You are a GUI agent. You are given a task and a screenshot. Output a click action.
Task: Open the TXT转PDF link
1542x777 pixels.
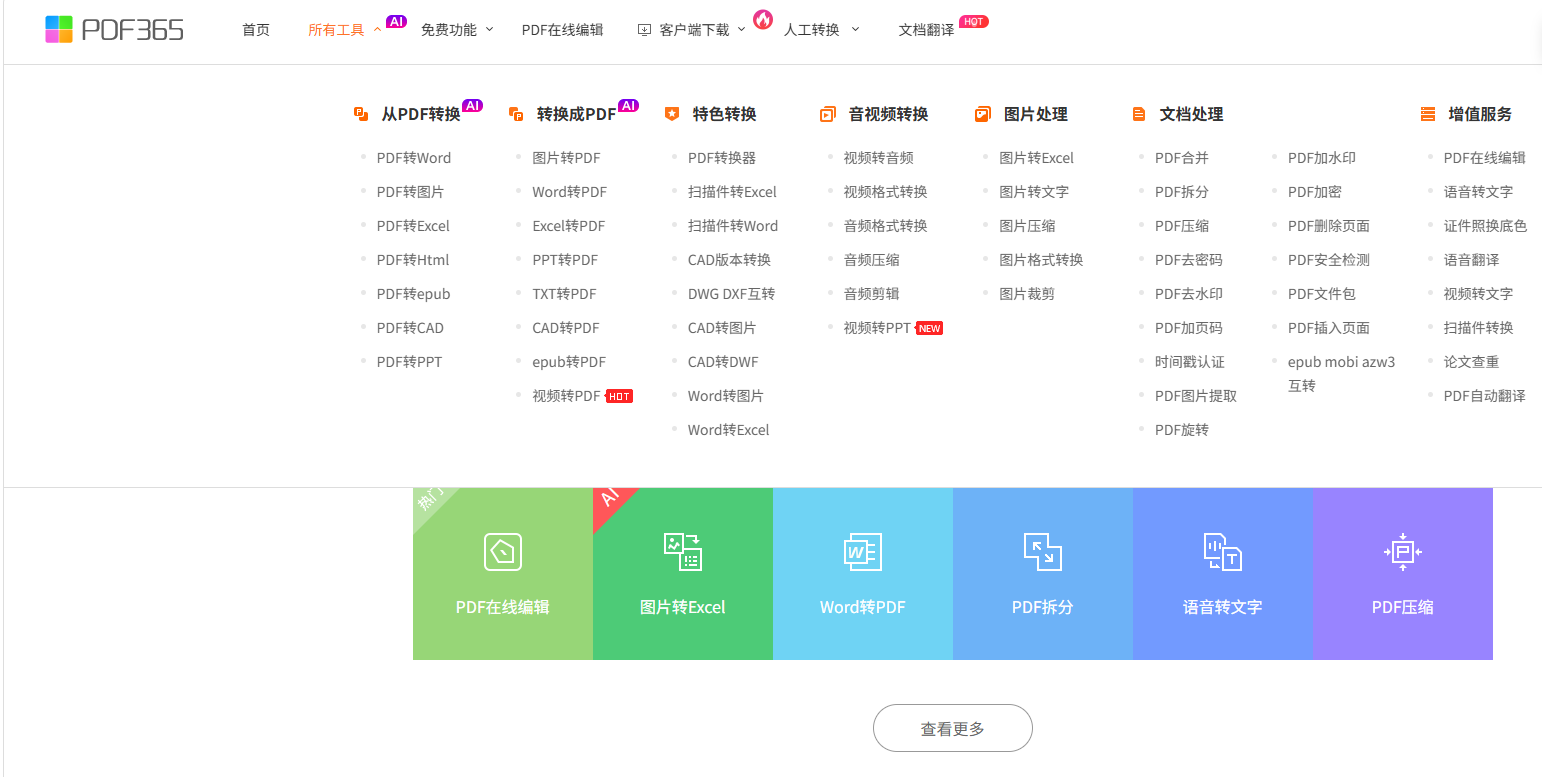pyautogui.click(x=564, y=294)
